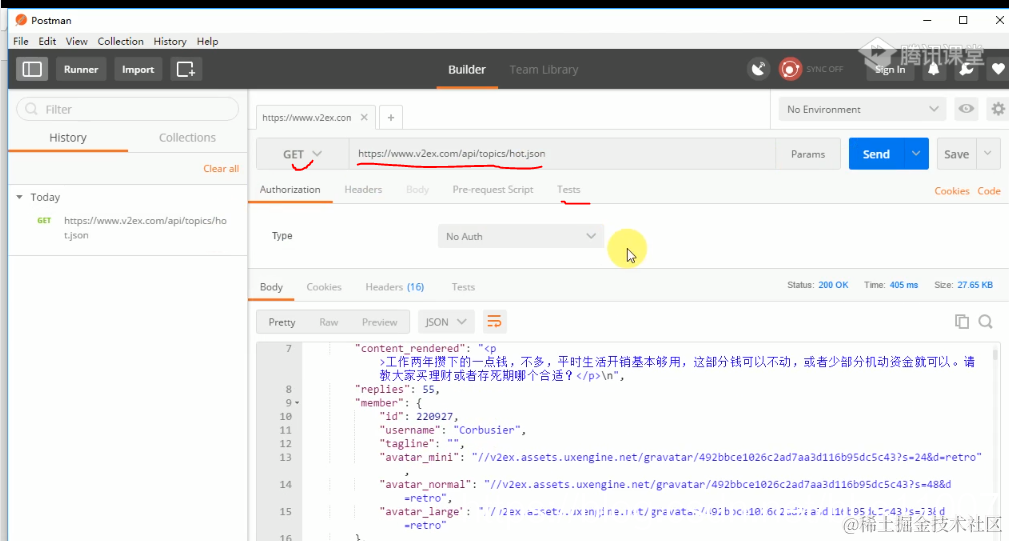The height and width of the screenshot is (541, 1009).
Task: Open manage environments gear icon
Action: 997,109
